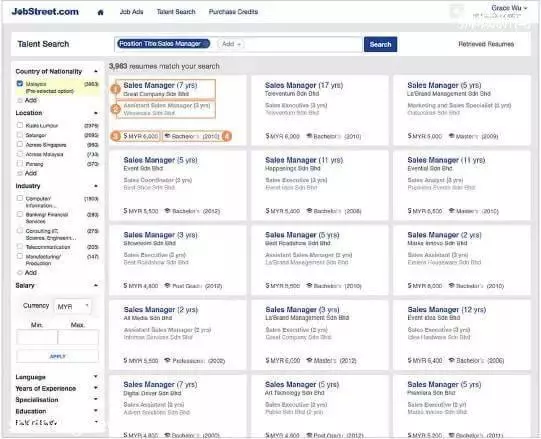Open the Job Ads menu
Image resolution: width=541 pixels, height=439 pixels.
coord(131,12)
